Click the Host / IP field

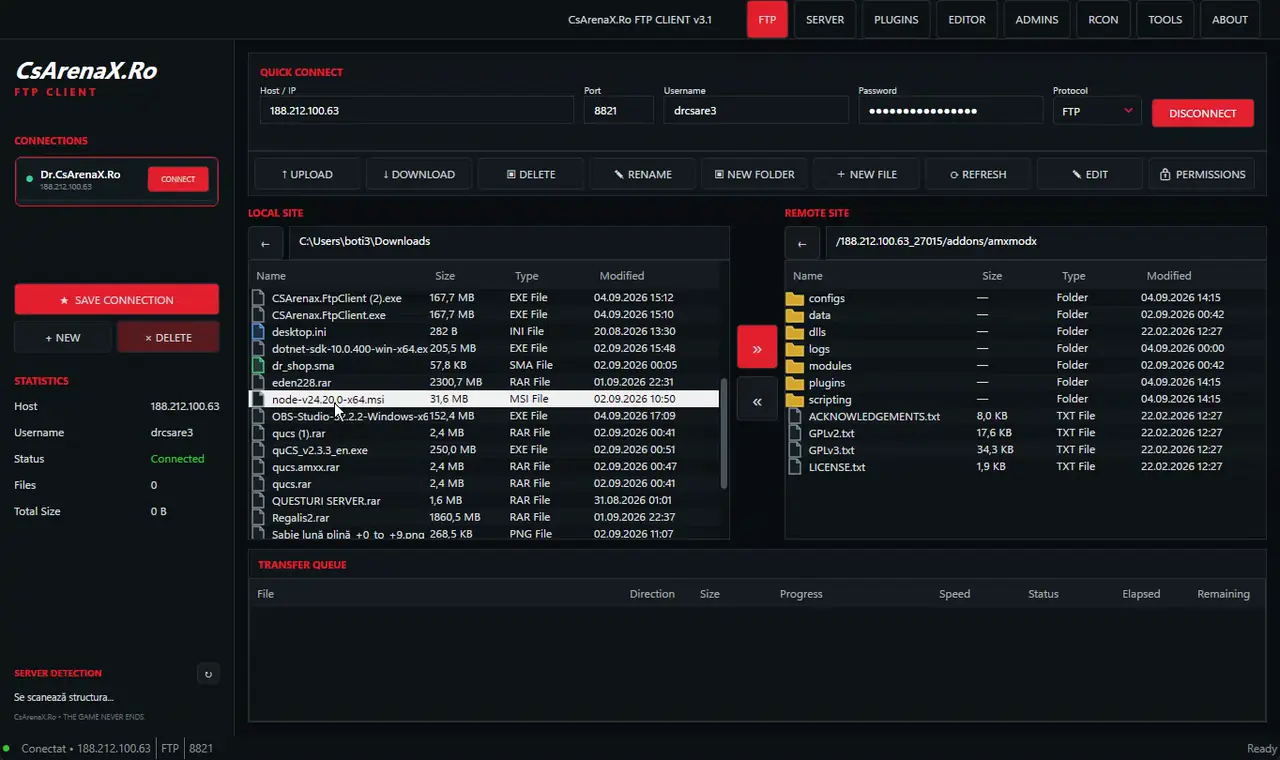417,111
